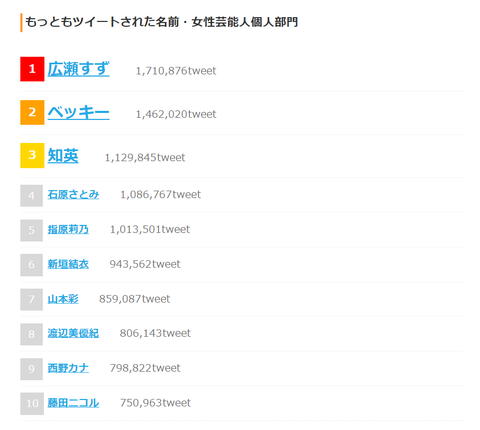This screenshot has width=480, height=430.
Task: Open the 知英 link
Action: (x=63, y=156)
